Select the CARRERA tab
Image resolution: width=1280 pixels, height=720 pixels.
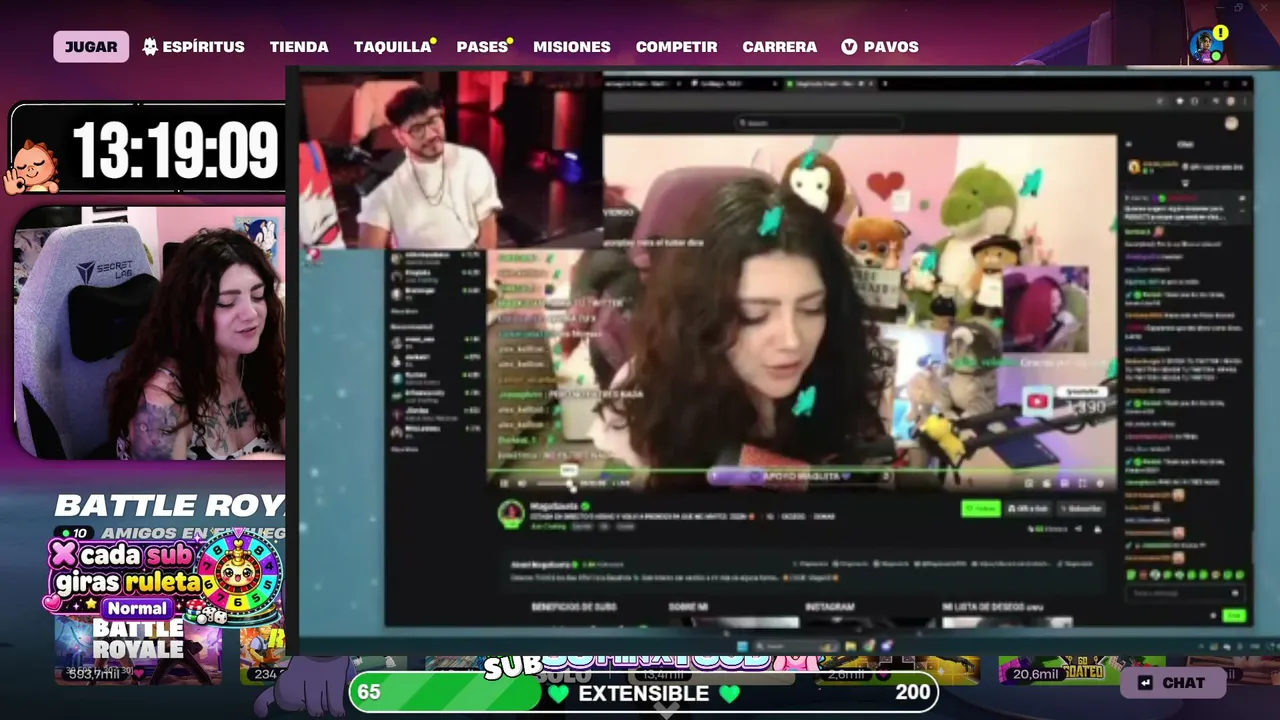point(780,47)
